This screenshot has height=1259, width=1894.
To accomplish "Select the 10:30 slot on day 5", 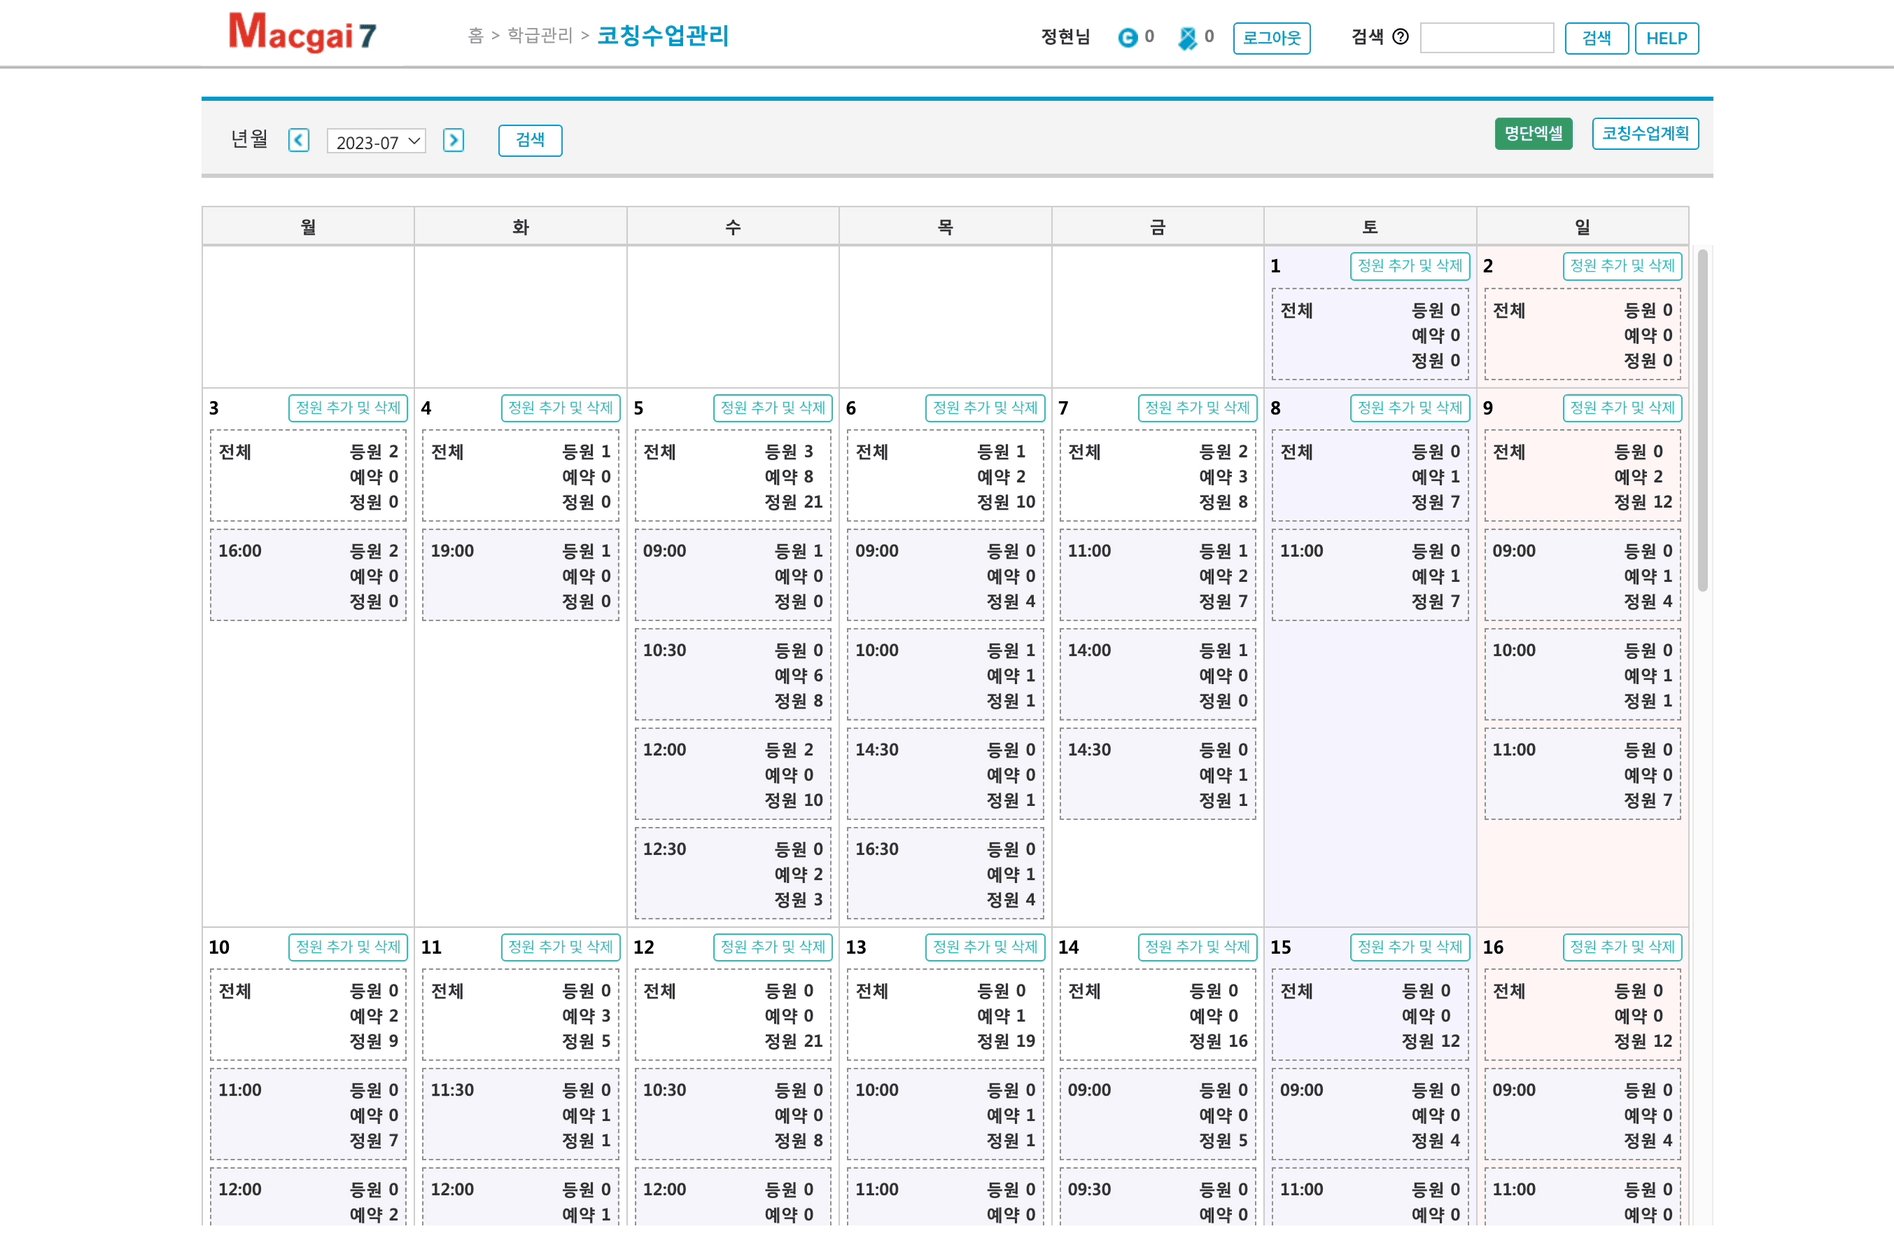I will click(732, 675).
